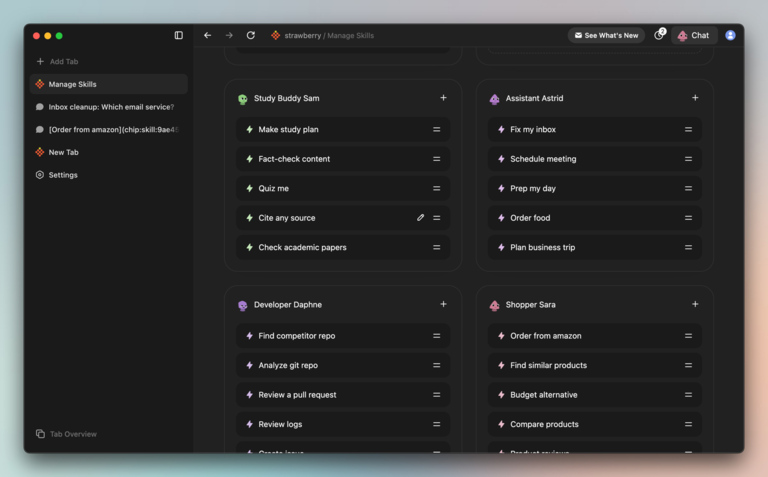768x477 pixels.
Task: Toggle the sidebar panel icon
Action: point(179,35)
